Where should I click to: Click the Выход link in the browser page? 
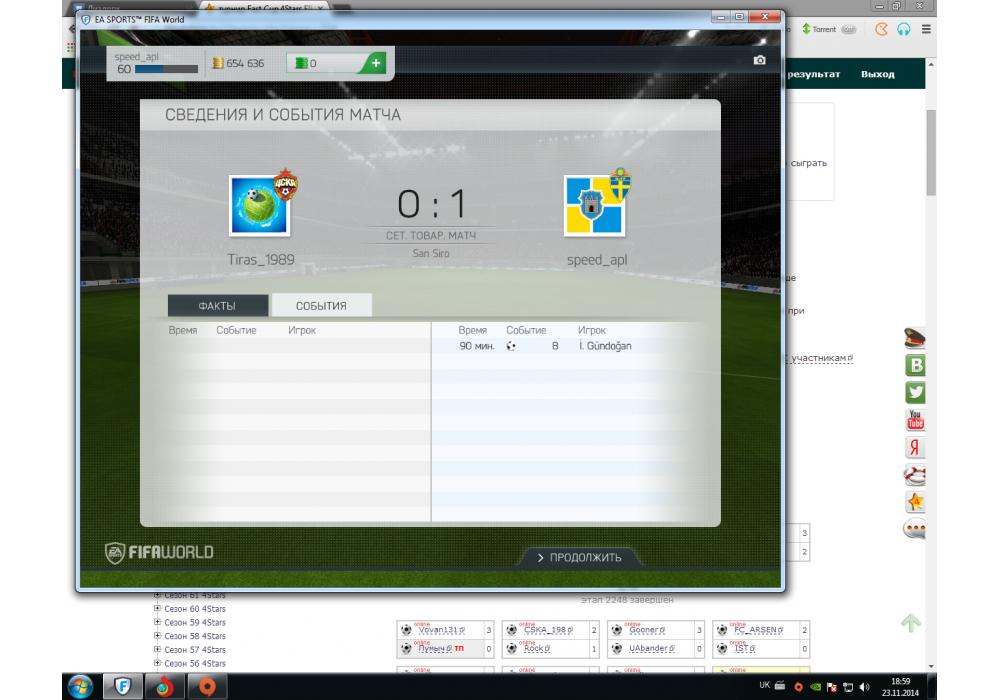(x=878, y=74)
